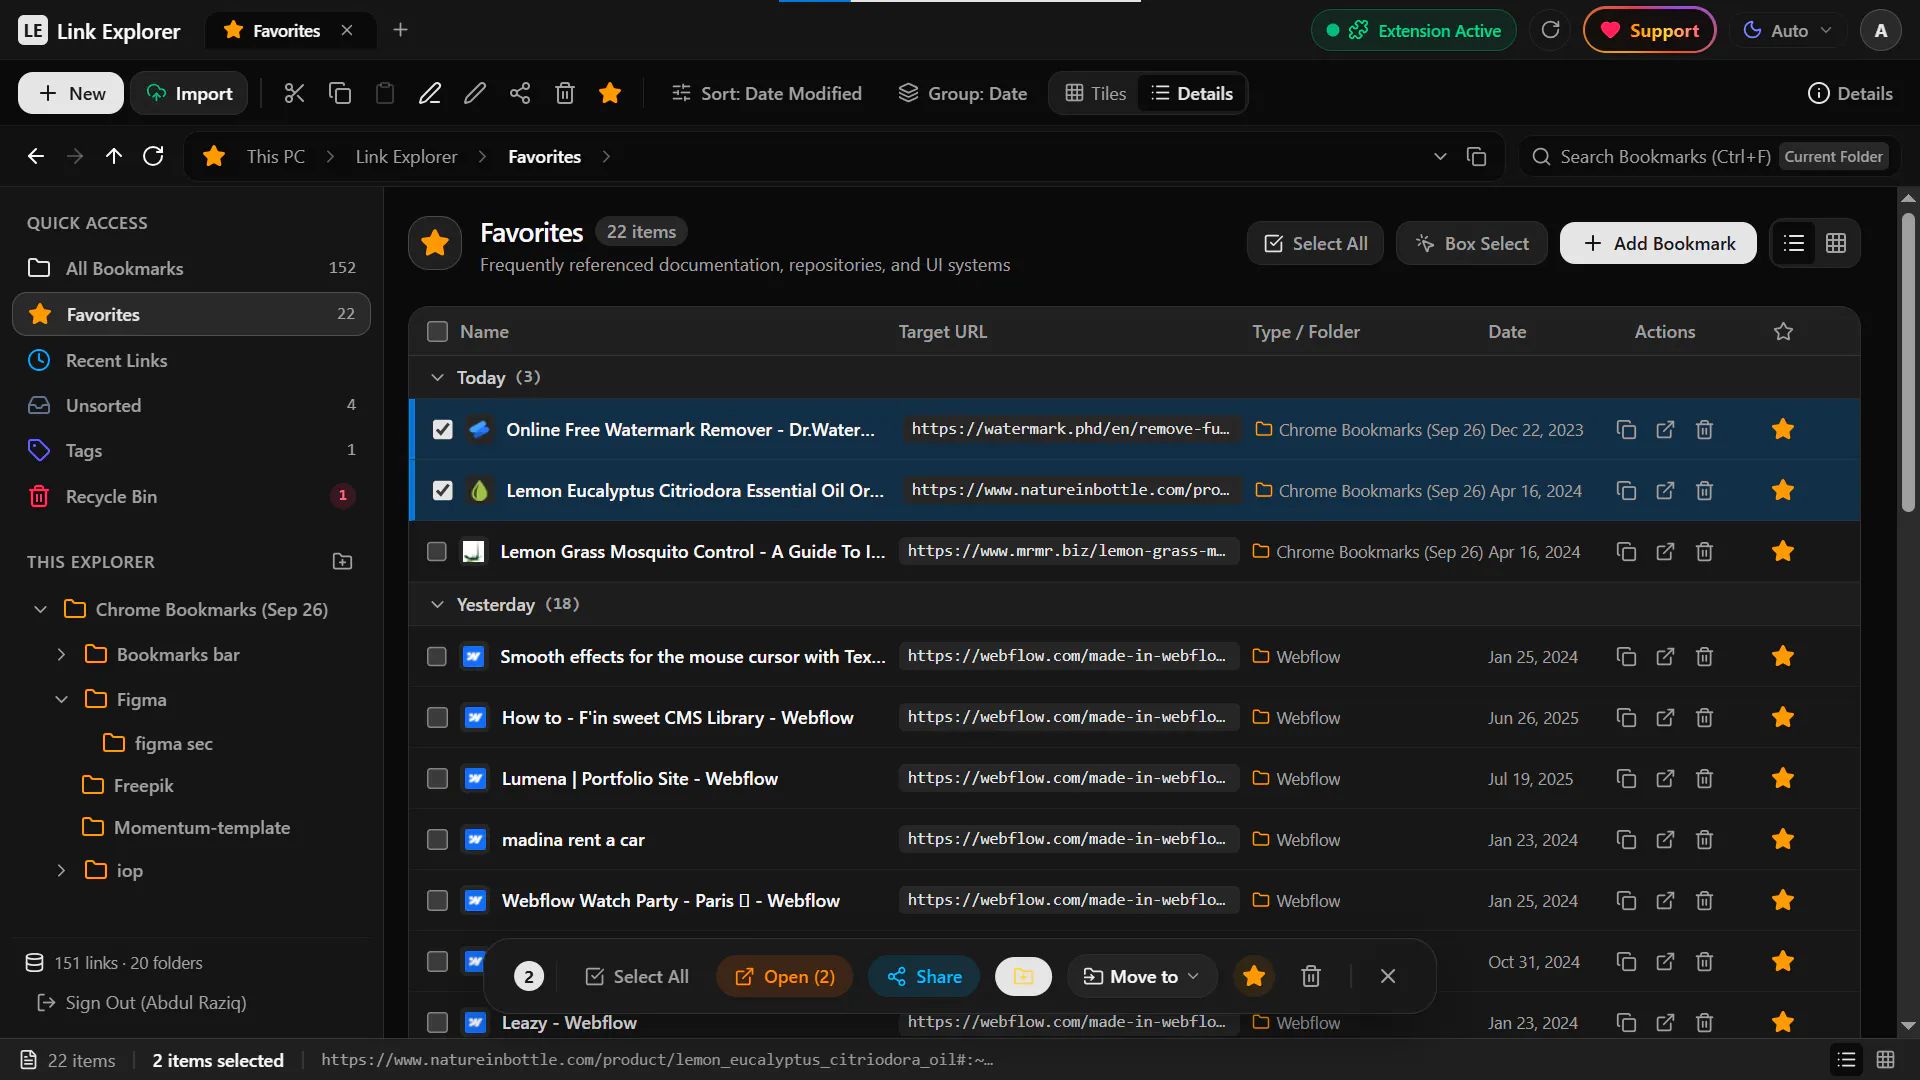This screenshot has width=1920, height=1080.
Task: Click the Copy icon in the toolbar
Action: (x=340, y=93)
